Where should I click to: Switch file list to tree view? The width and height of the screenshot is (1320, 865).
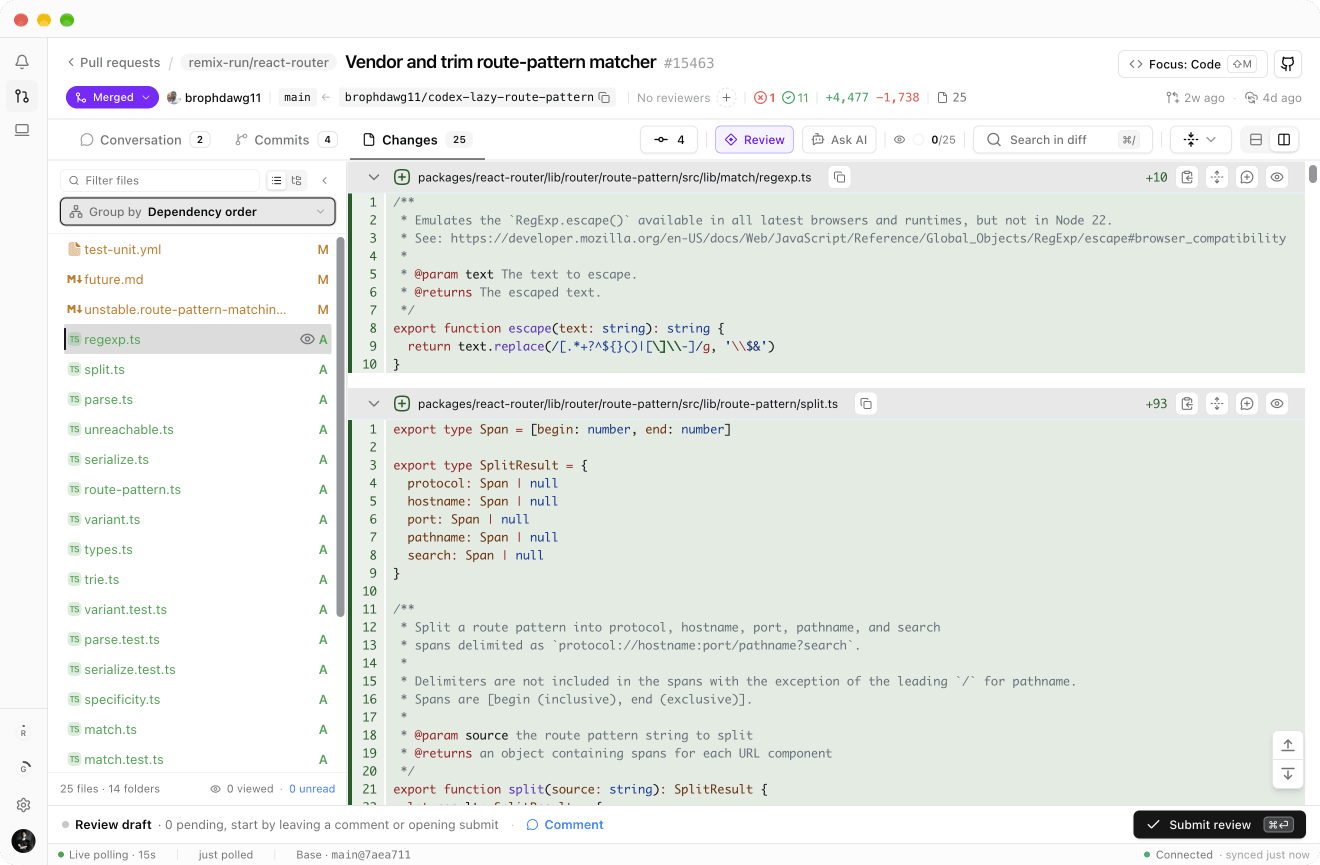297,181
